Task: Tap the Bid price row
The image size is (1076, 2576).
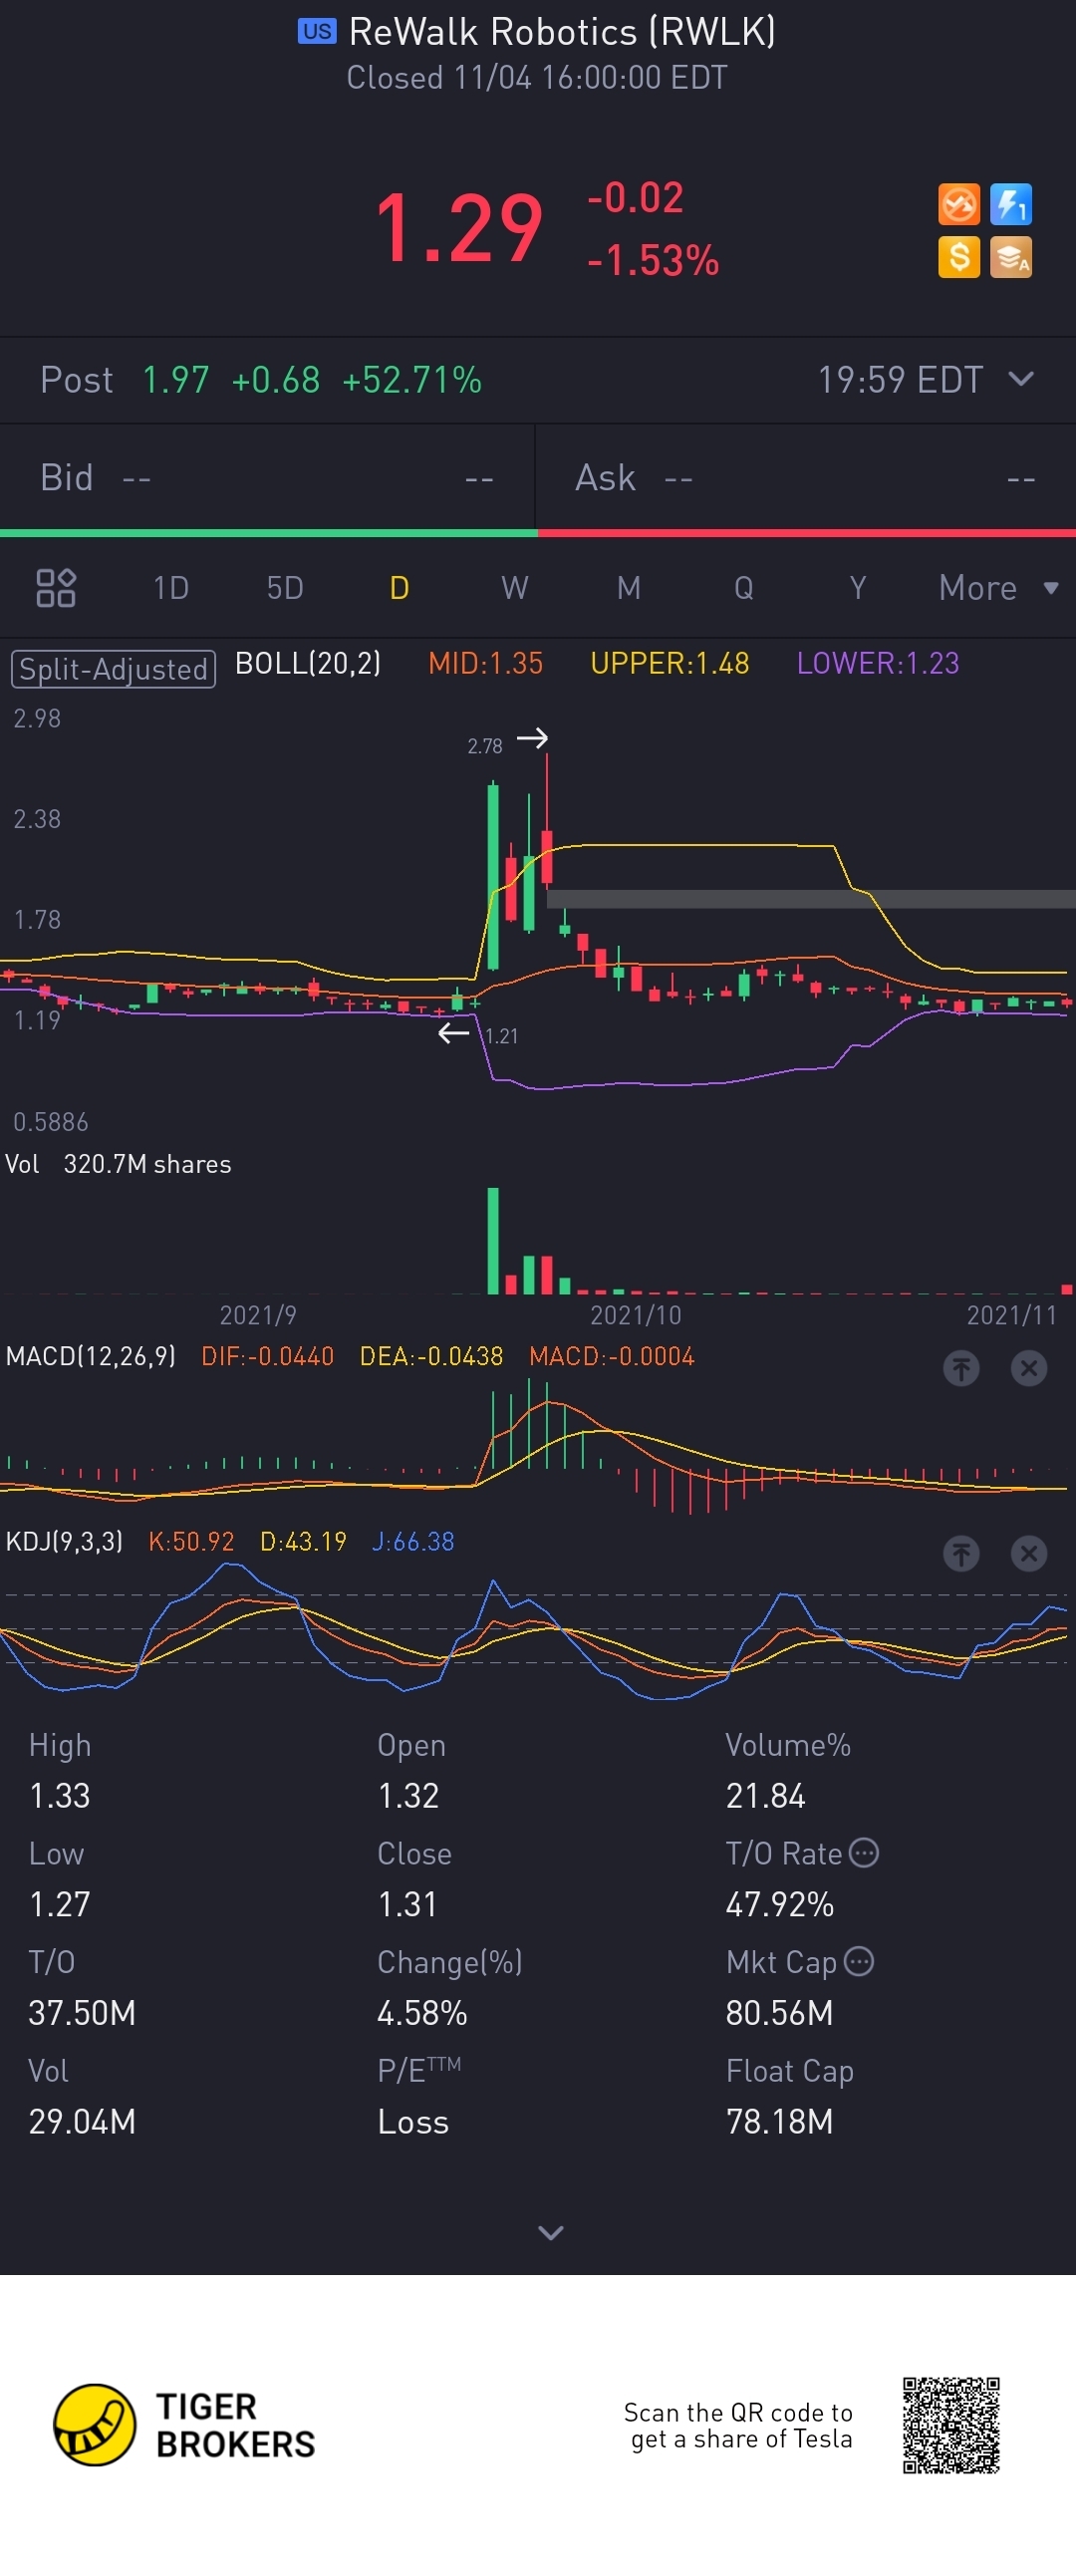Action: tap(267, 478)
